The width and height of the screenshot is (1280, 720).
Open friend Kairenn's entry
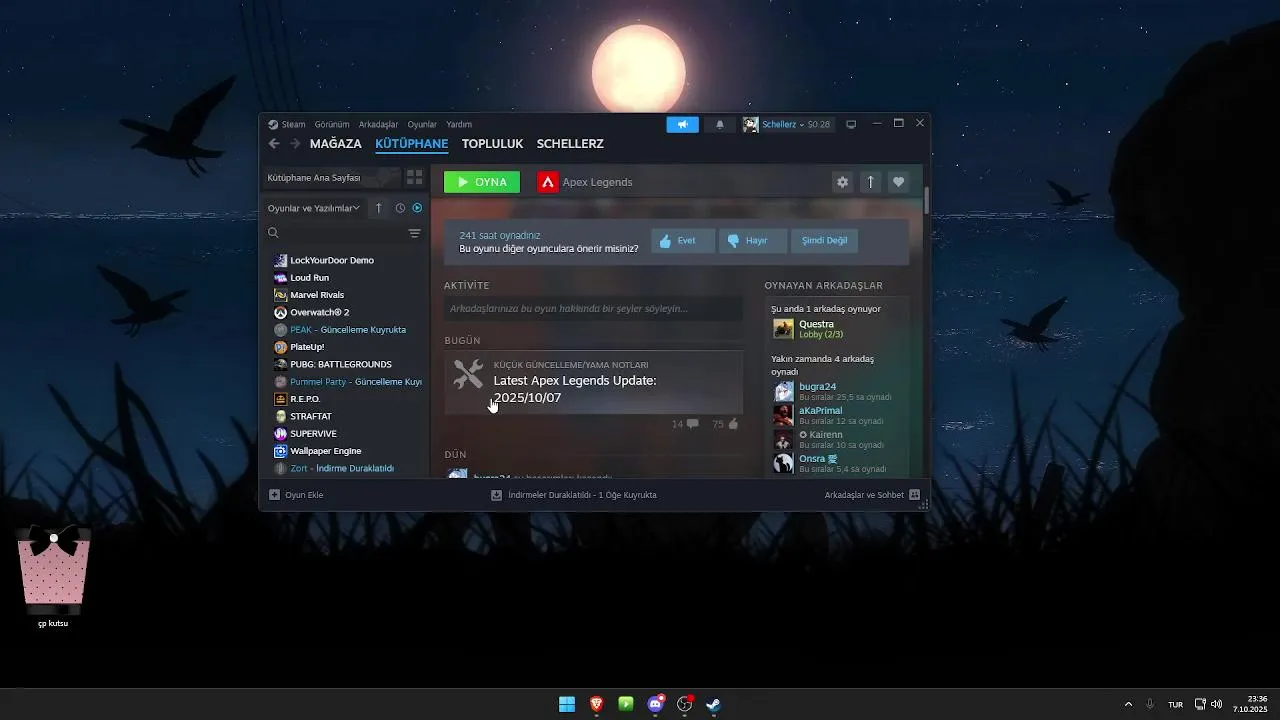838,439
